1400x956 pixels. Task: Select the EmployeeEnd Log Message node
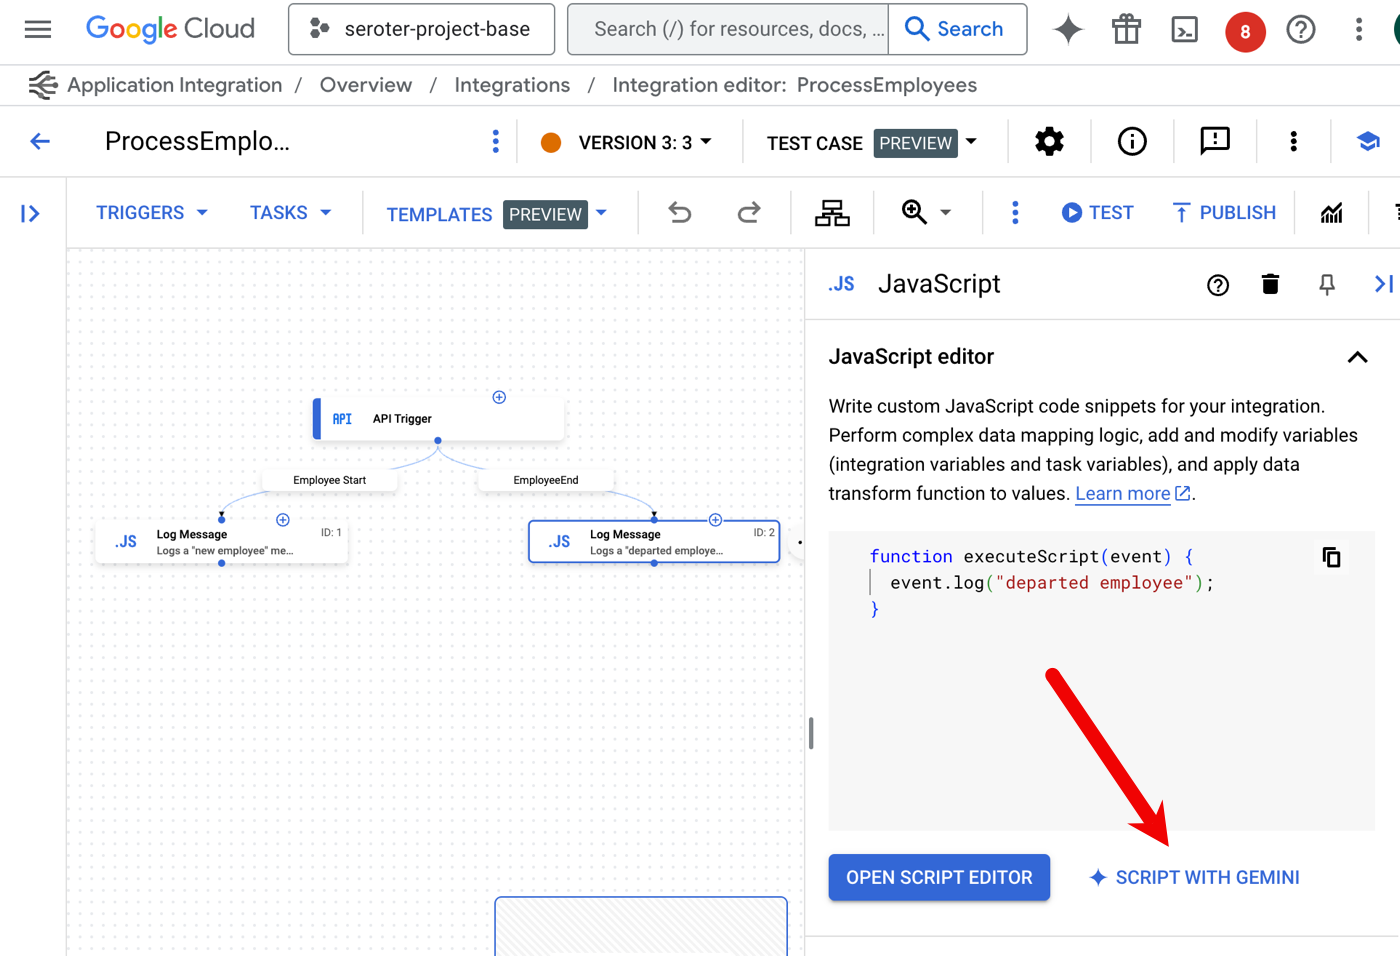tap(654, 542)
